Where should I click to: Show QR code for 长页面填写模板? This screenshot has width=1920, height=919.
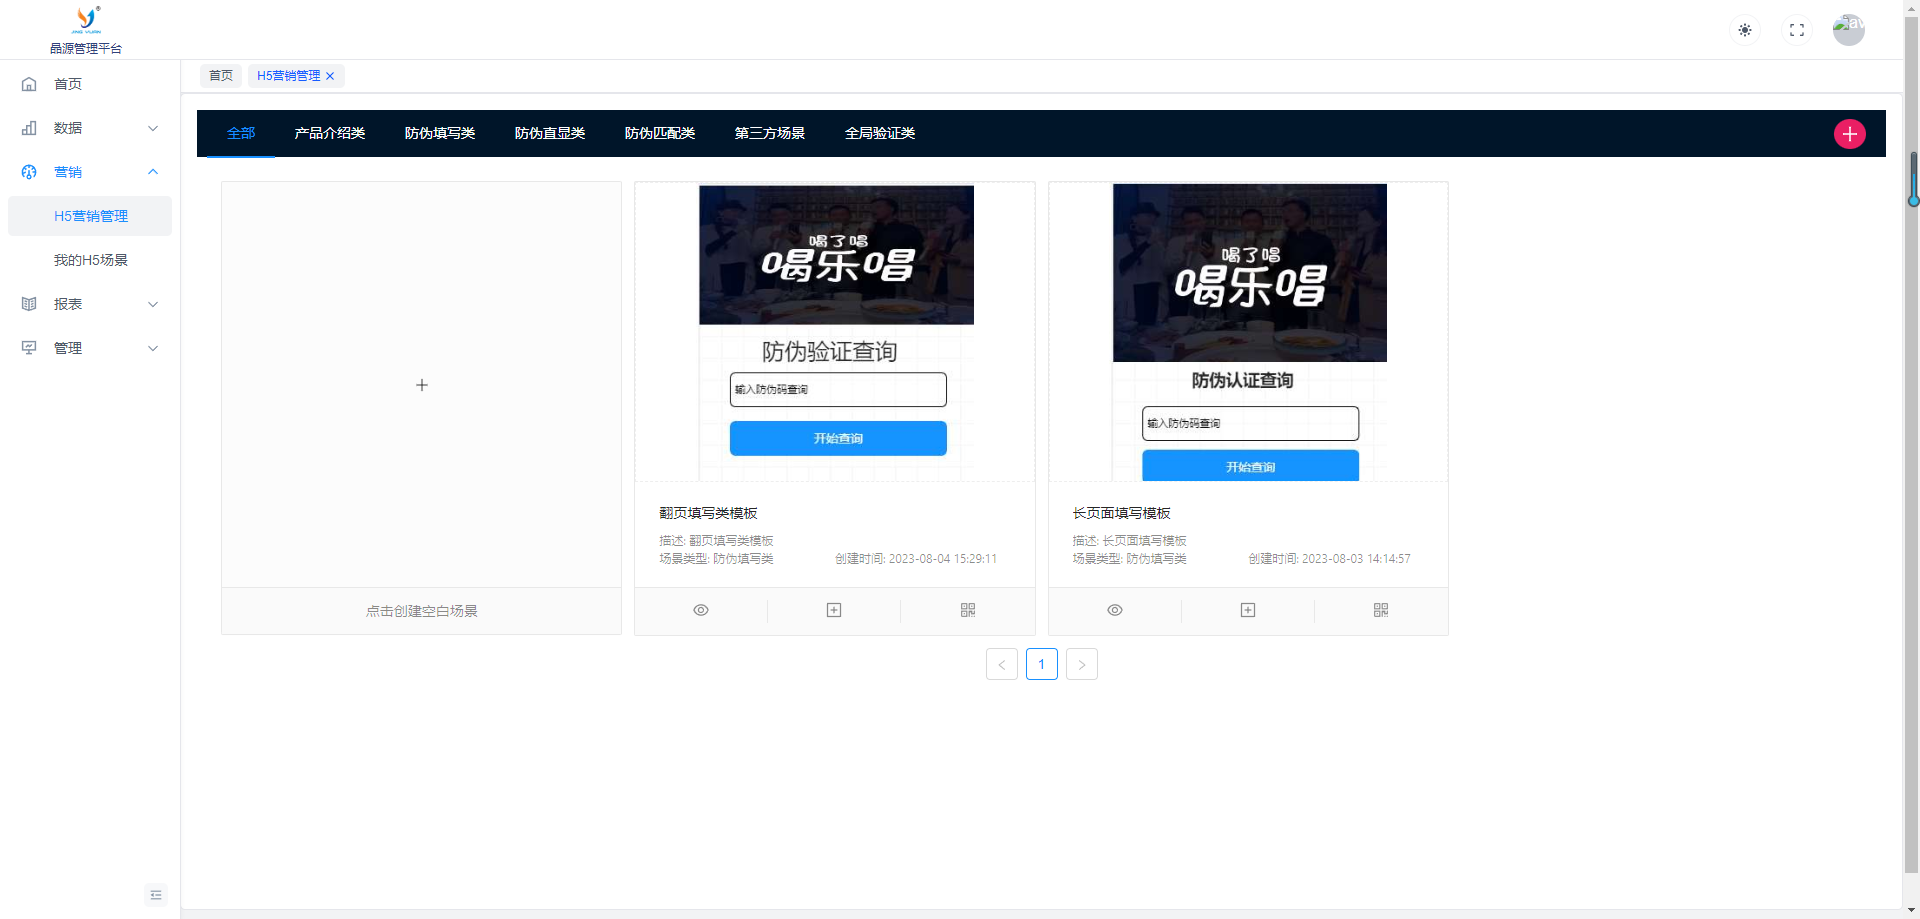[x=1381, y=610]
